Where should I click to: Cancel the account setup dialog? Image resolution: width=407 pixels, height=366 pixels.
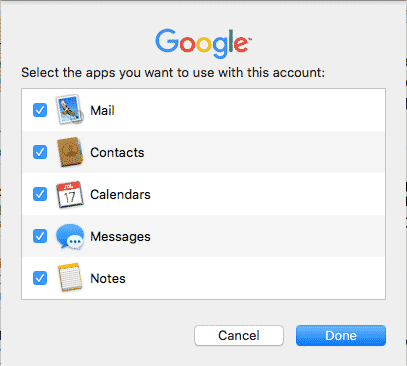point(239,335)
